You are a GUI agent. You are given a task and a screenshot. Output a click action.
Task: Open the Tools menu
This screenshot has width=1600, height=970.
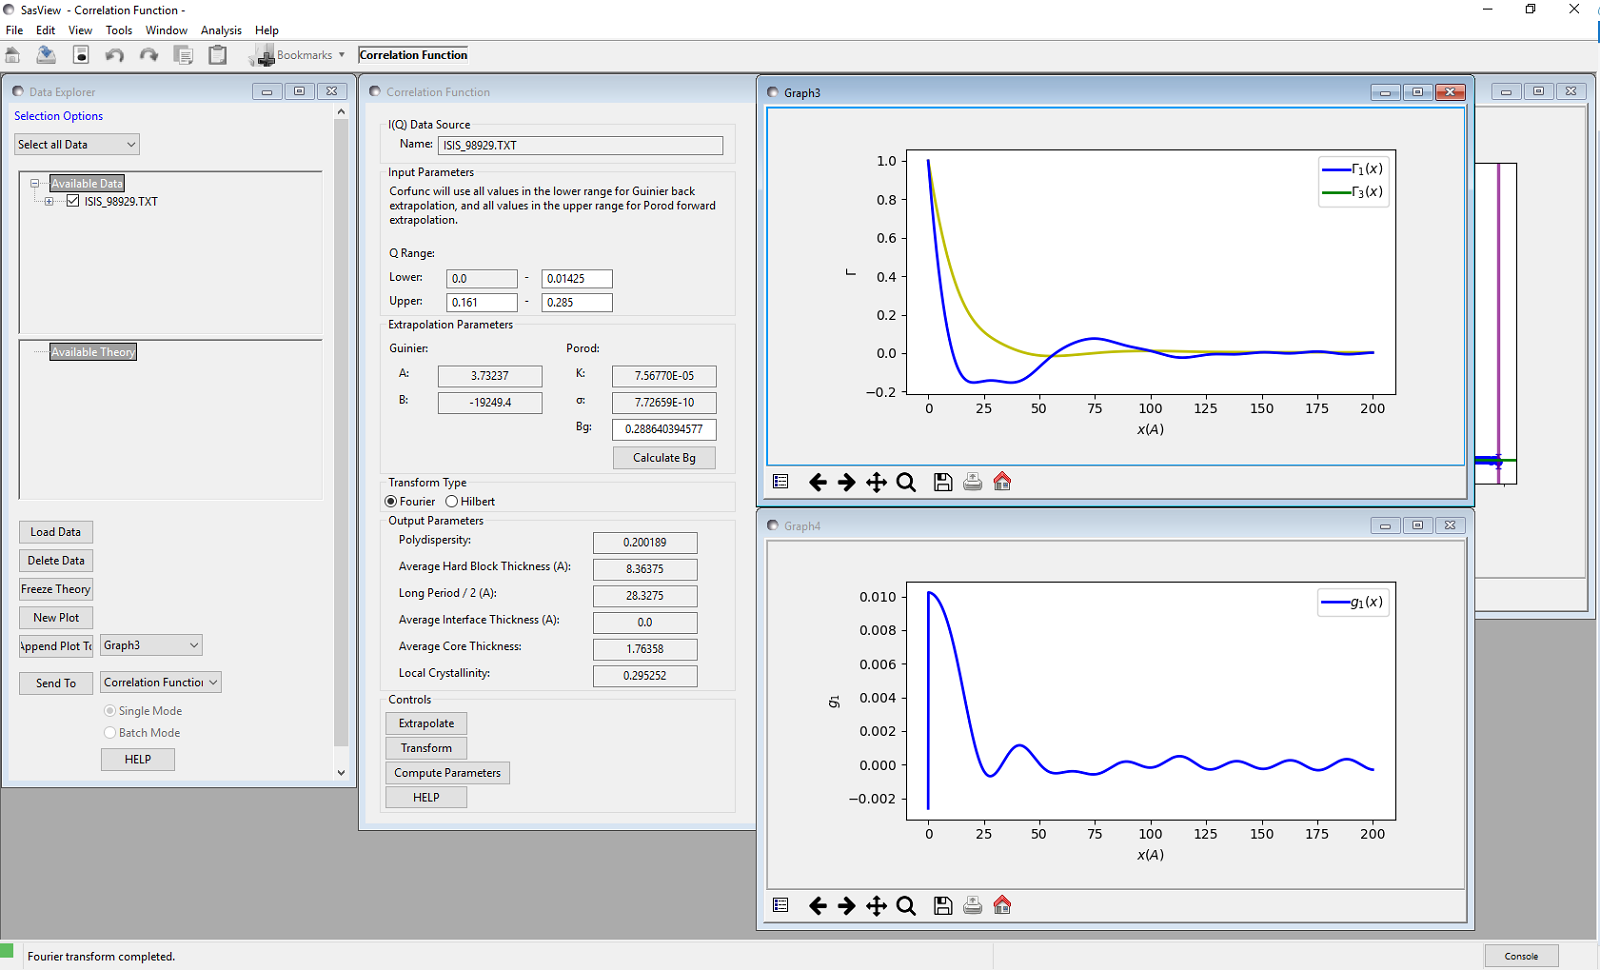tap(119, 30)
